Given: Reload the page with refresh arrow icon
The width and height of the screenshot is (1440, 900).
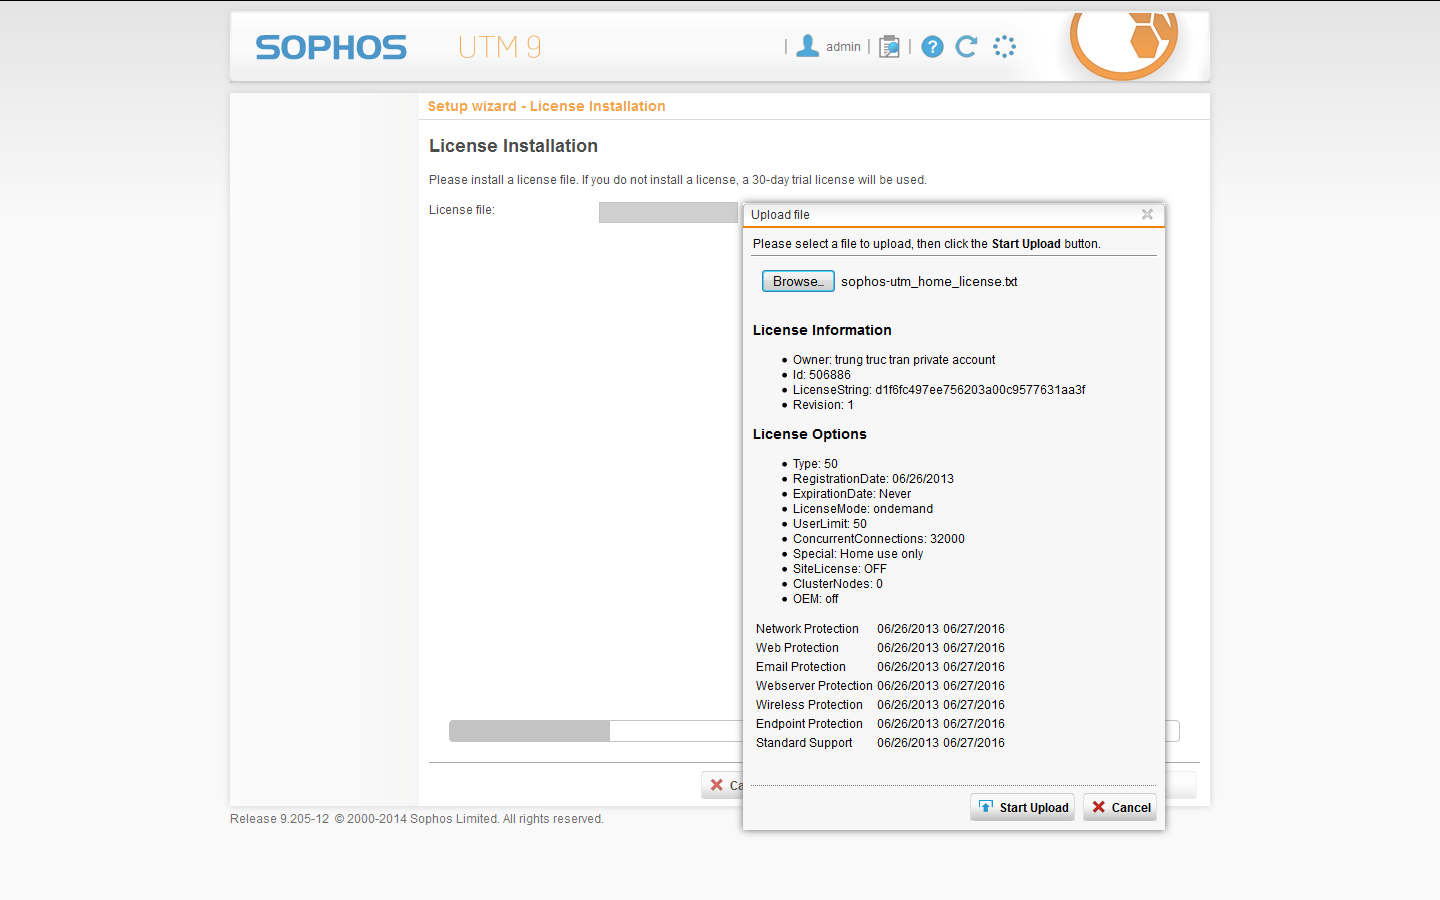Looking at the screenshot, I should point(966,47).
